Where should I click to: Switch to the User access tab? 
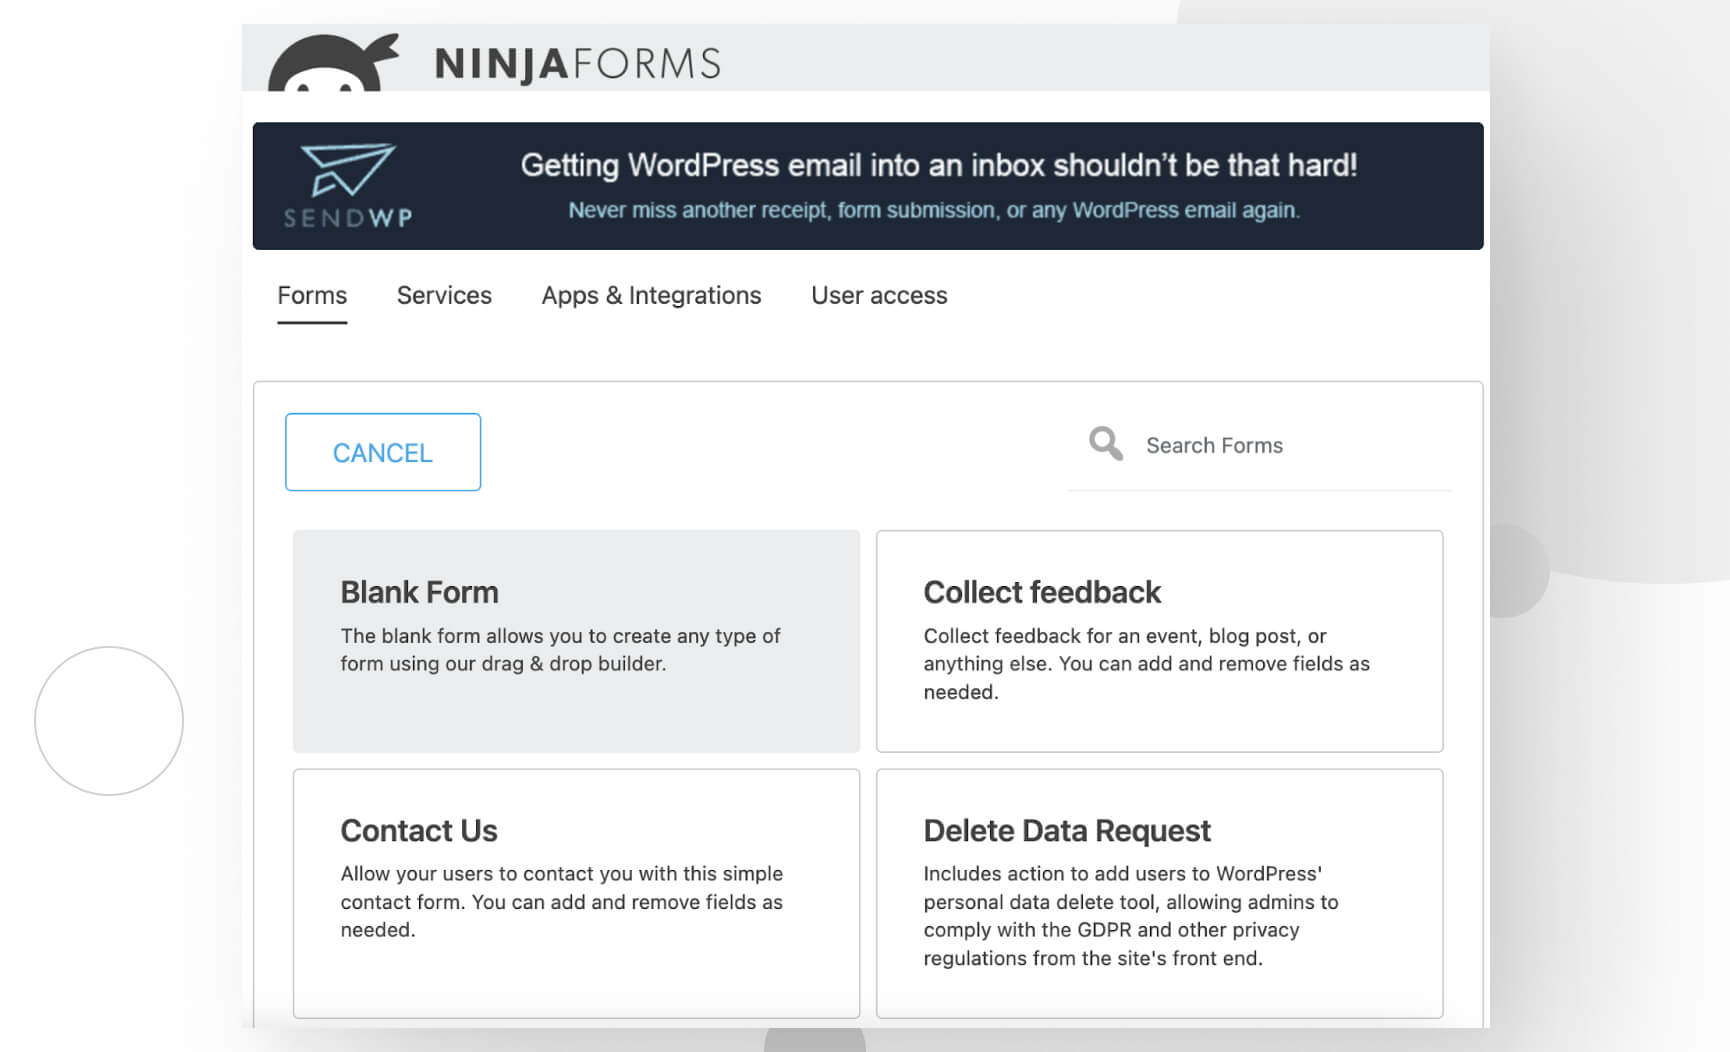[878, 296]
